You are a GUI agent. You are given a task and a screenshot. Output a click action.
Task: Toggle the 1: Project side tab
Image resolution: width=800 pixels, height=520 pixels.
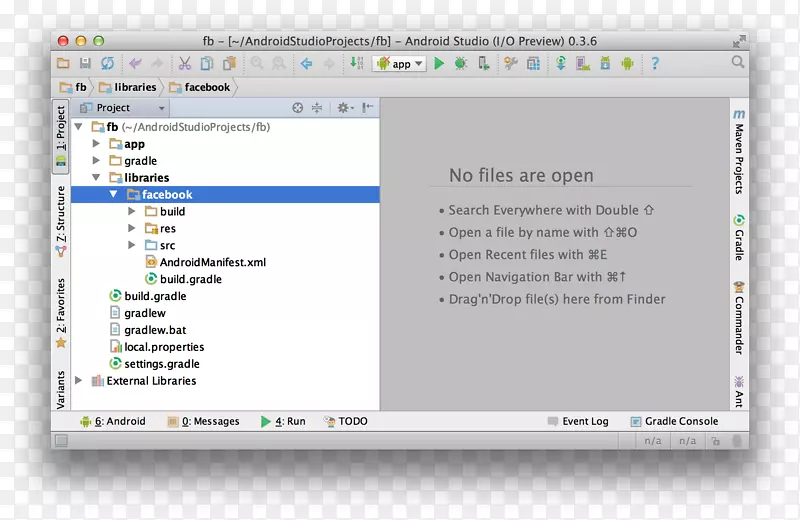pyautogui.click(x=61, y=135)
